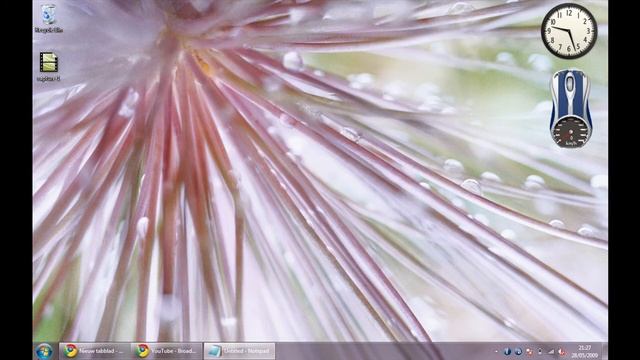Open the volume speaker tray icon

coord(562,352)
